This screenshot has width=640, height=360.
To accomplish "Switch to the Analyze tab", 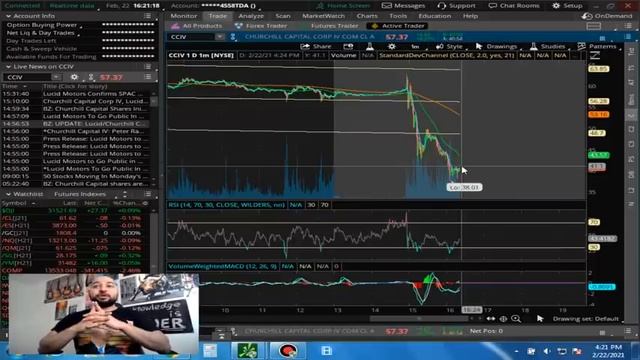I will tap(251, 16).
